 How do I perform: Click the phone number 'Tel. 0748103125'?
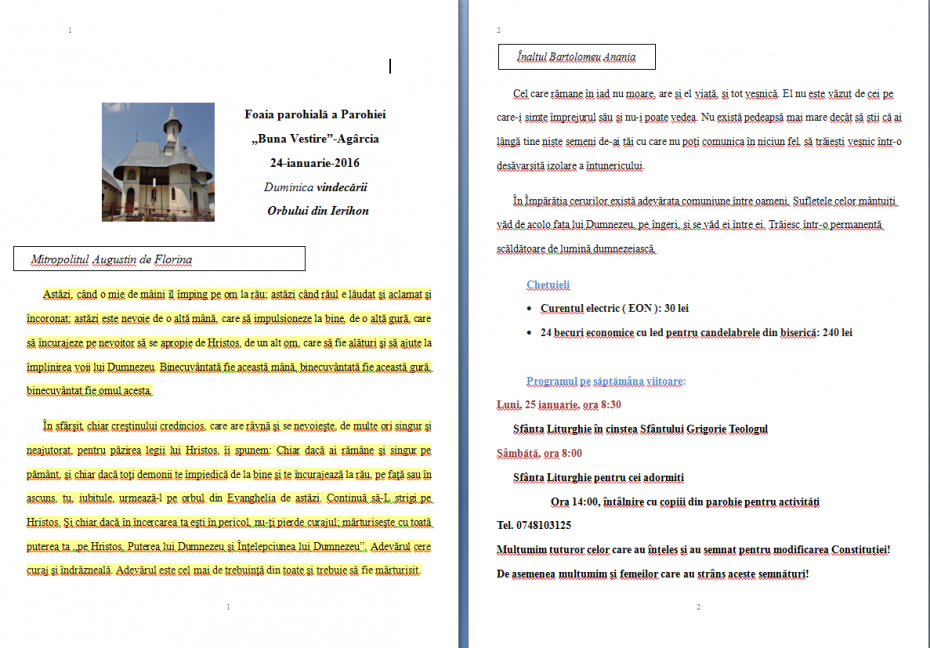coord(534,525)
